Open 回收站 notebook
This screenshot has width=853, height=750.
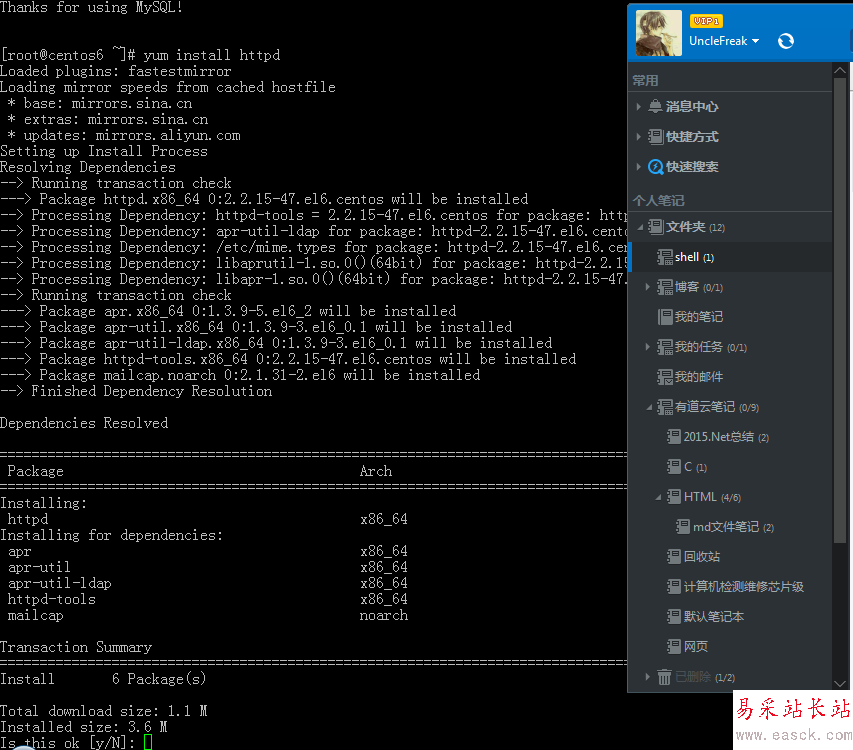[702, 556]
